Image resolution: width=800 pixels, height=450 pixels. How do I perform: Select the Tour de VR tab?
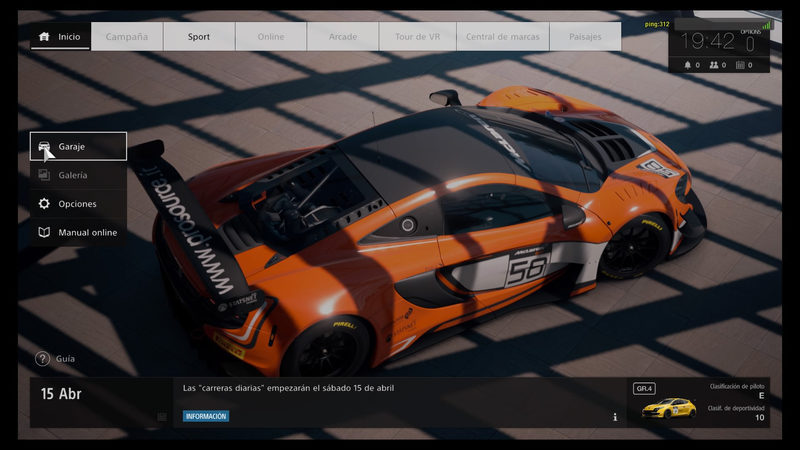coord(415,37)
